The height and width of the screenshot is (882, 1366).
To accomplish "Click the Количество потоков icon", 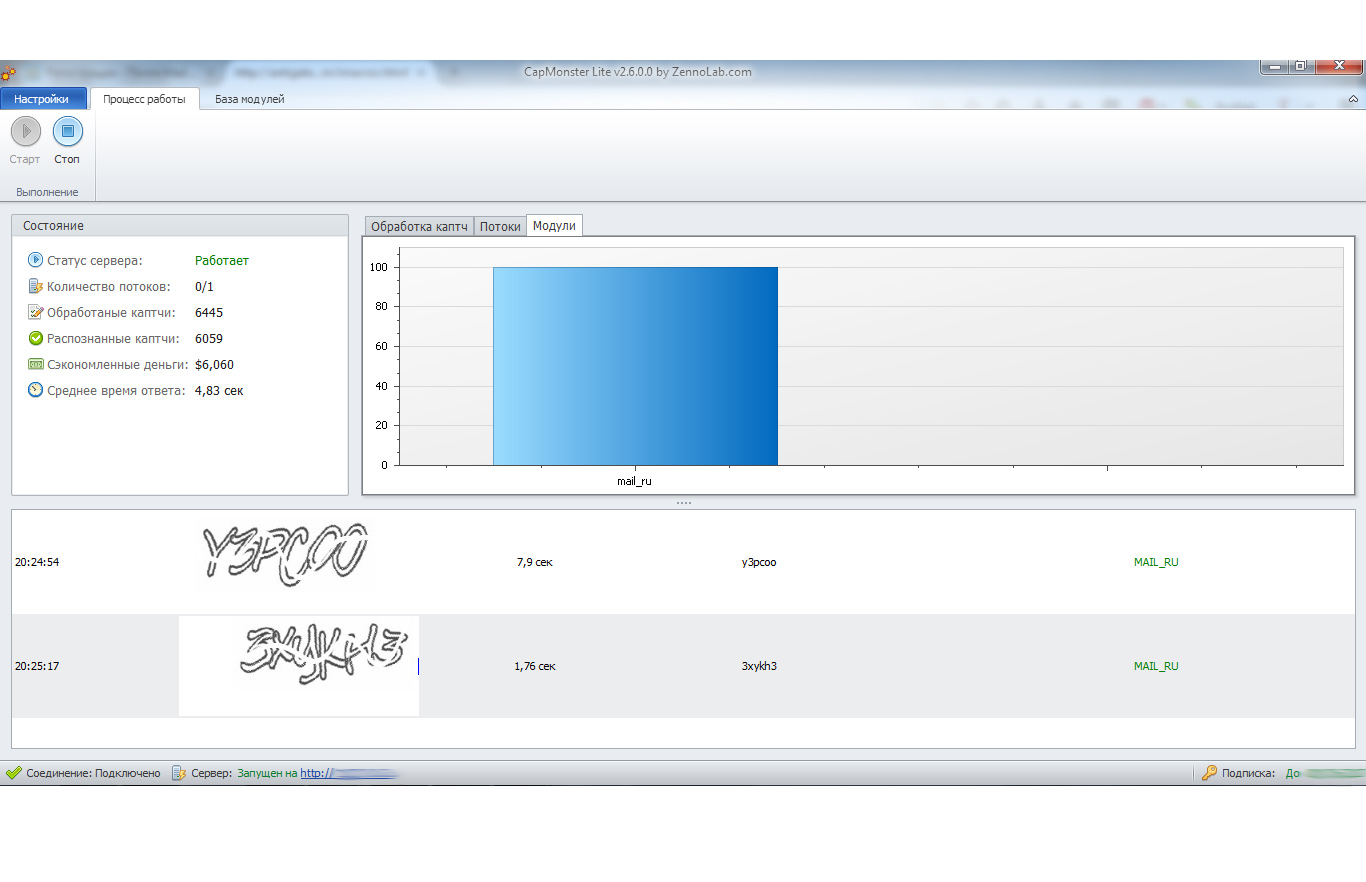I will pyautogui.click(x=35, y=286).
